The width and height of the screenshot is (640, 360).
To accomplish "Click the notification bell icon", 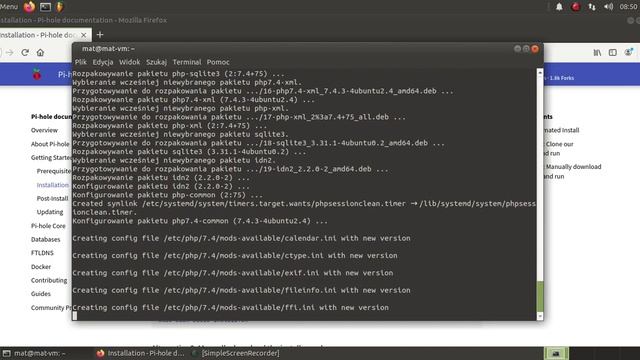I will tap(559, 7).
